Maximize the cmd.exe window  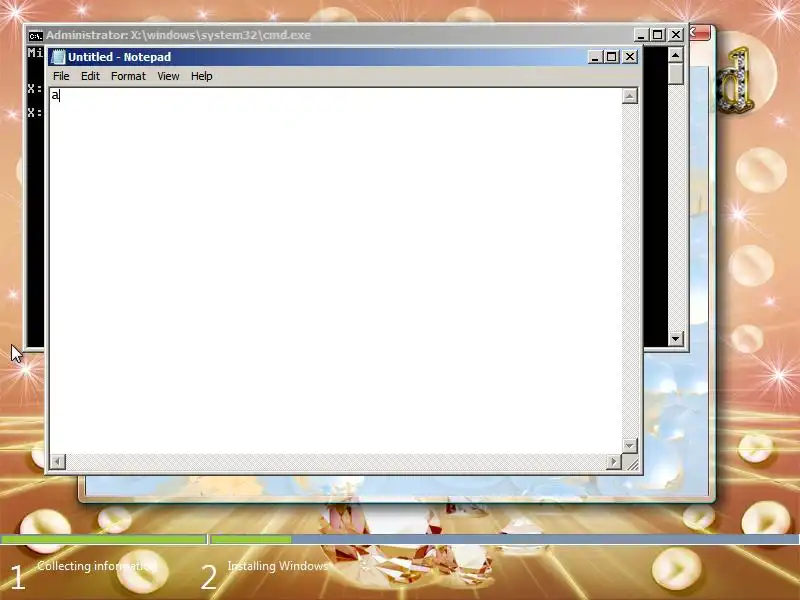pyautogui.click(x=658, y=35)
